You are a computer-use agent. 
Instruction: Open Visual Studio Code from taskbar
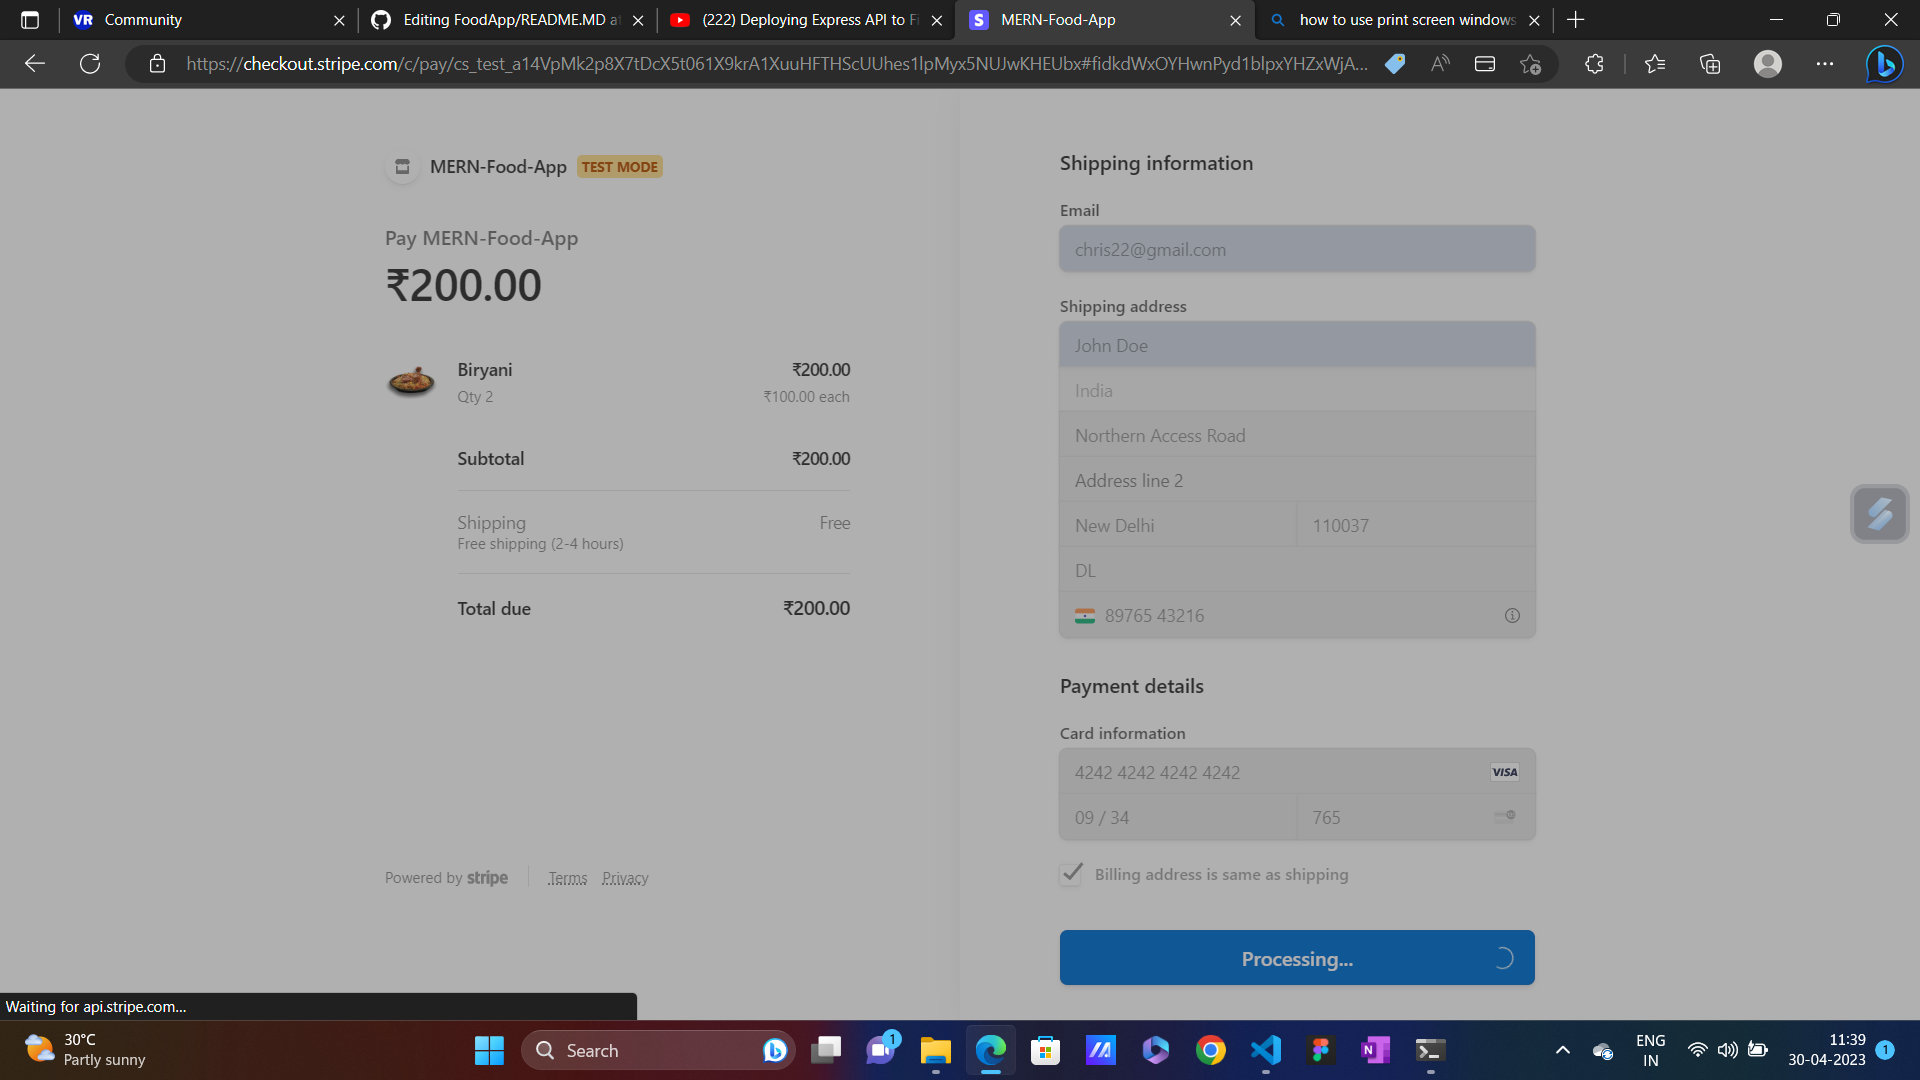1265,1050
